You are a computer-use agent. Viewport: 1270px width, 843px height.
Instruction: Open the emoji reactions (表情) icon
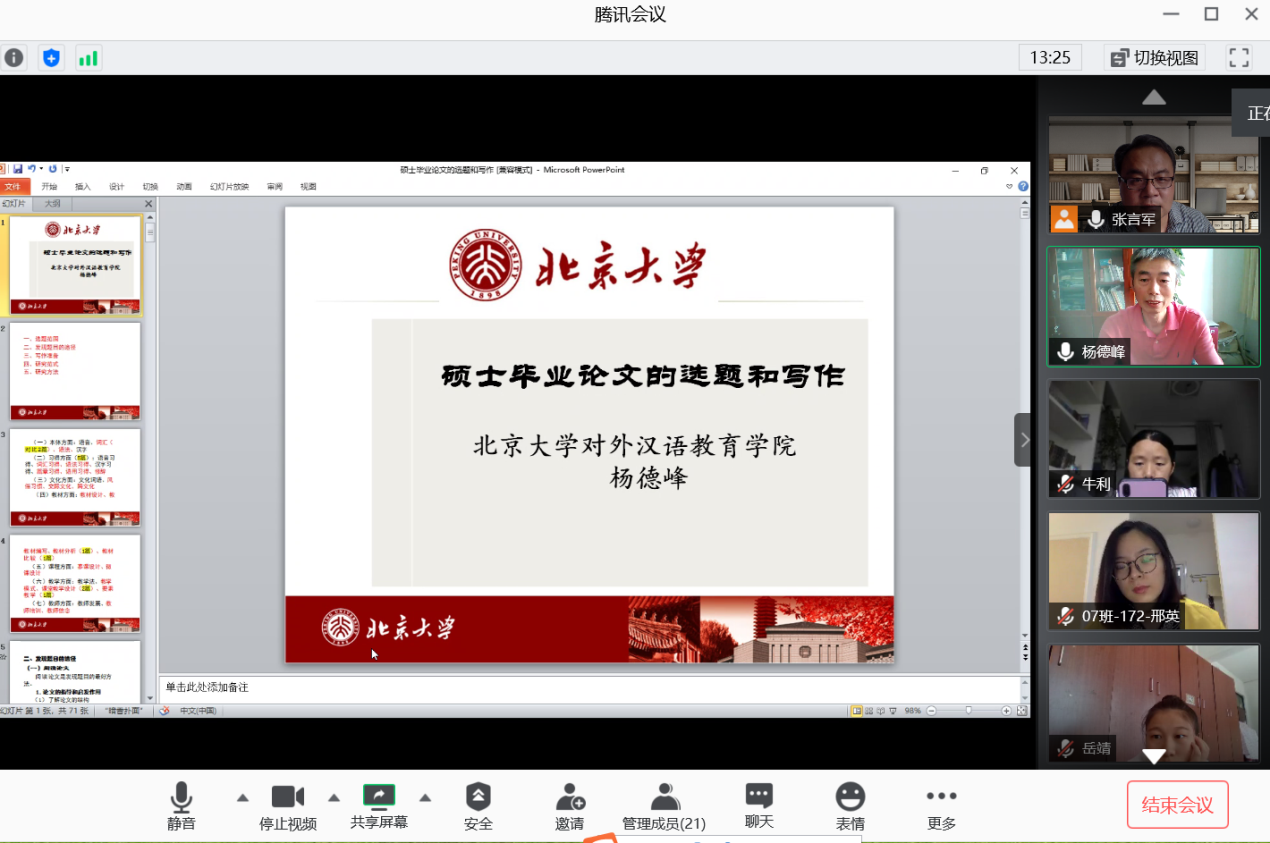(x=850, y=805)
